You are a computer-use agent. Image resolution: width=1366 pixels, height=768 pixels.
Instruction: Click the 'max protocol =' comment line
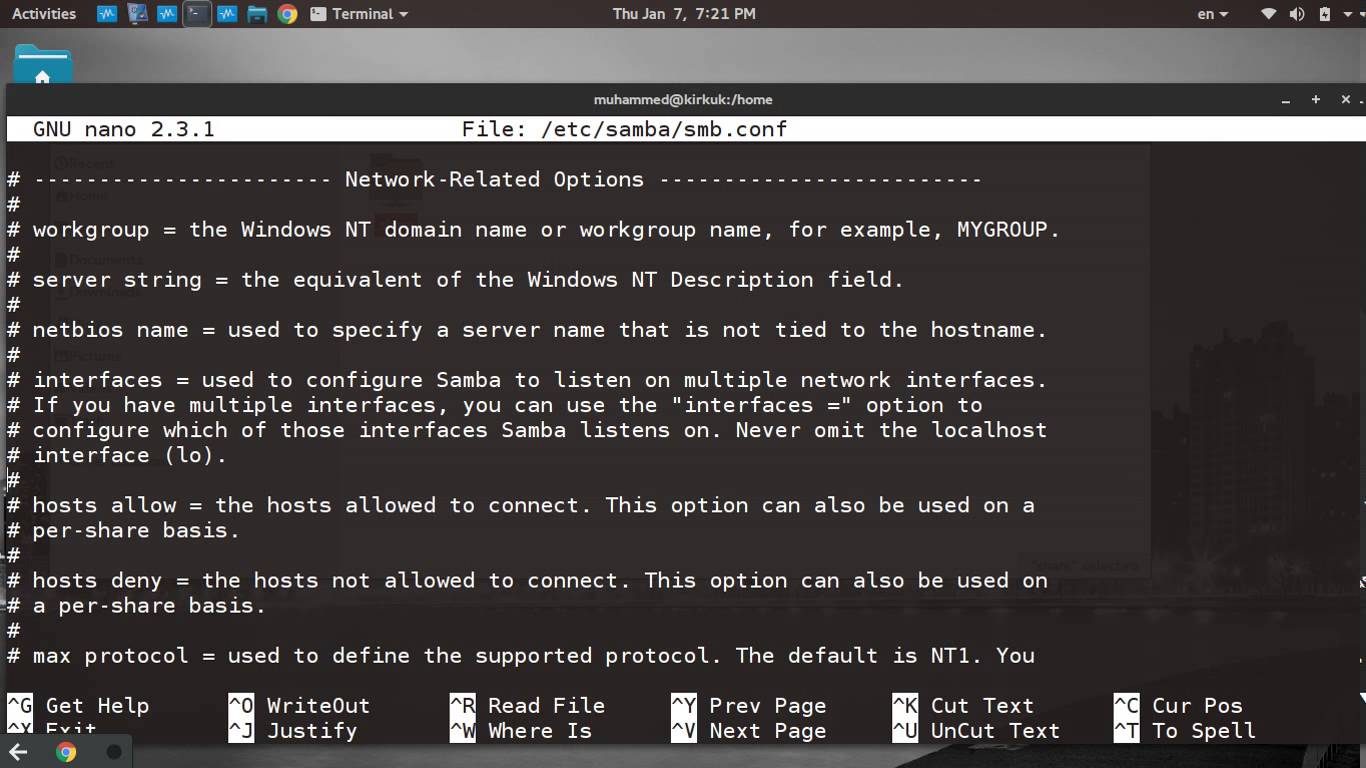pyautogui.click(x=521, y=656)
